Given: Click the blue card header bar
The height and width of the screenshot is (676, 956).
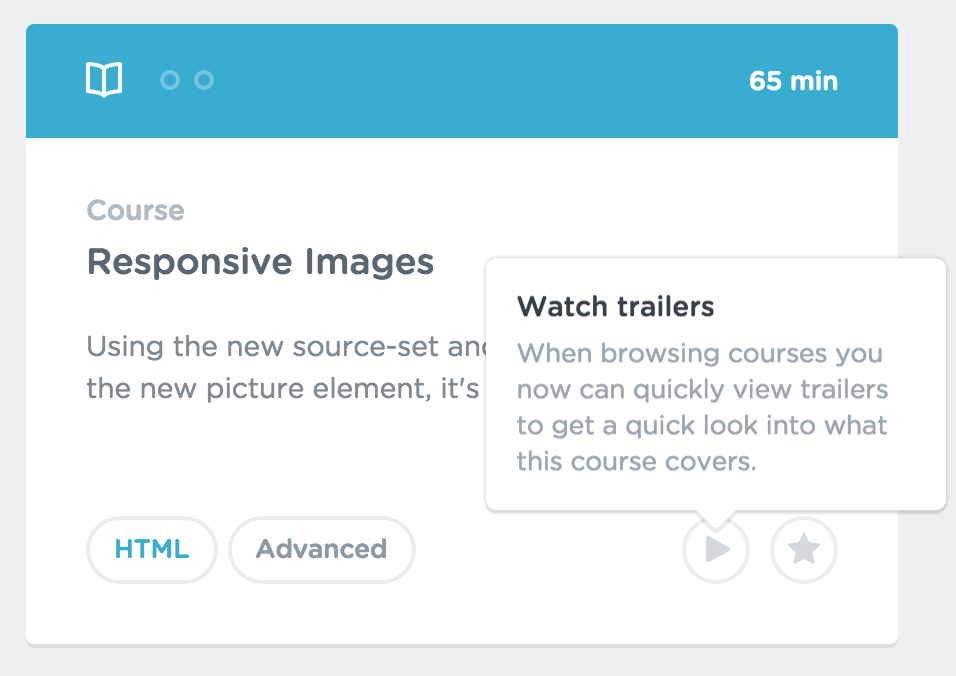Looking at the screenshot, I should (x=462, y=81).
